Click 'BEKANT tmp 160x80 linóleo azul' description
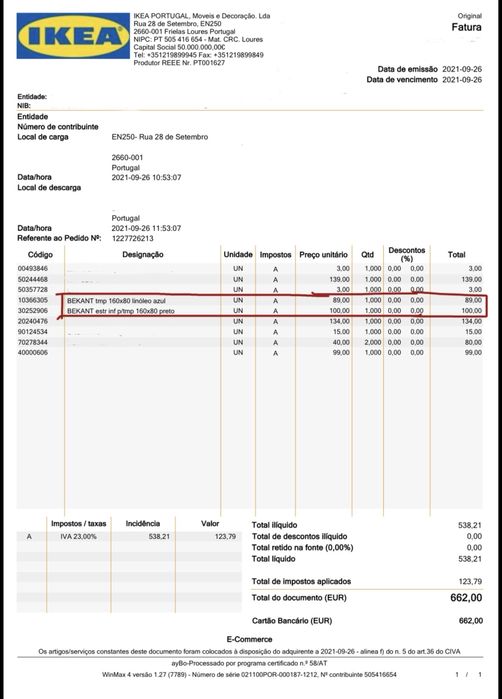502x699 pixels. click(116, 301)
